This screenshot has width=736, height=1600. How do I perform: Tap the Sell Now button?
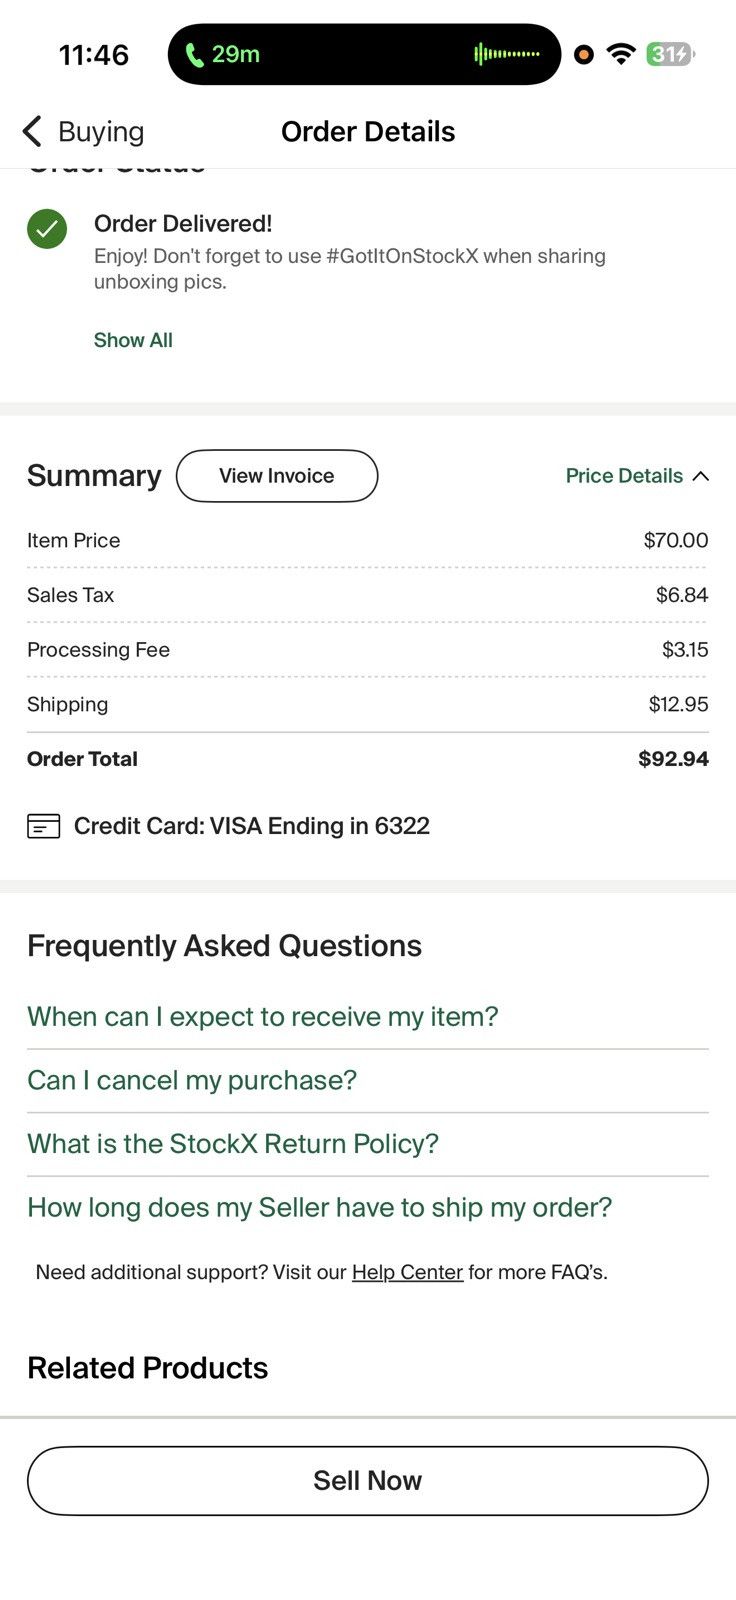tap(368, 1481)
